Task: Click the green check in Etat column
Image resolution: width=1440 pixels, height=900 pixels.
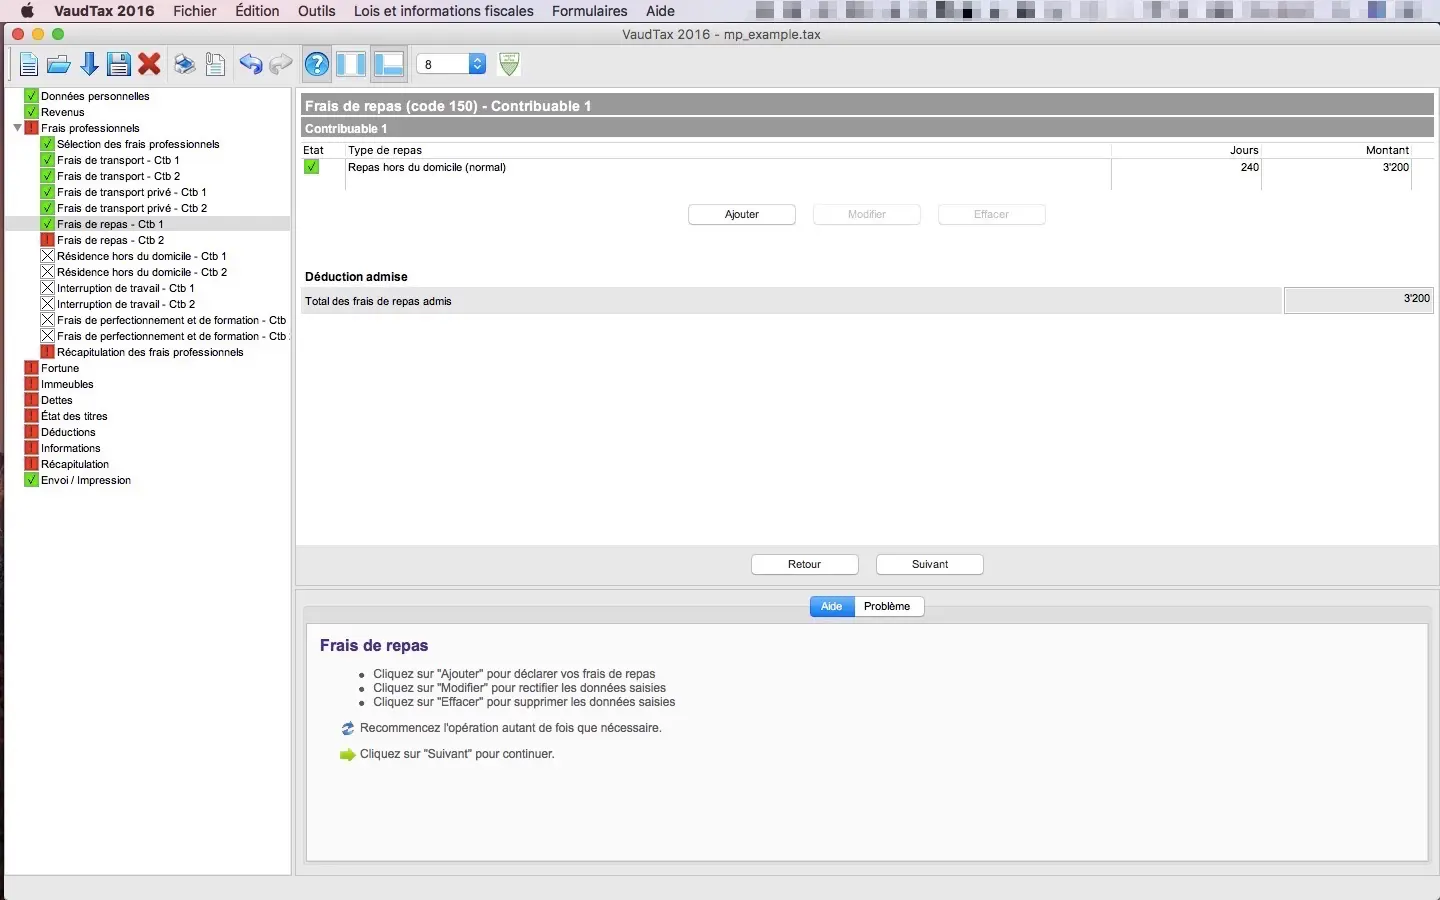Action: pyautogui.click(x=312, y=168)
